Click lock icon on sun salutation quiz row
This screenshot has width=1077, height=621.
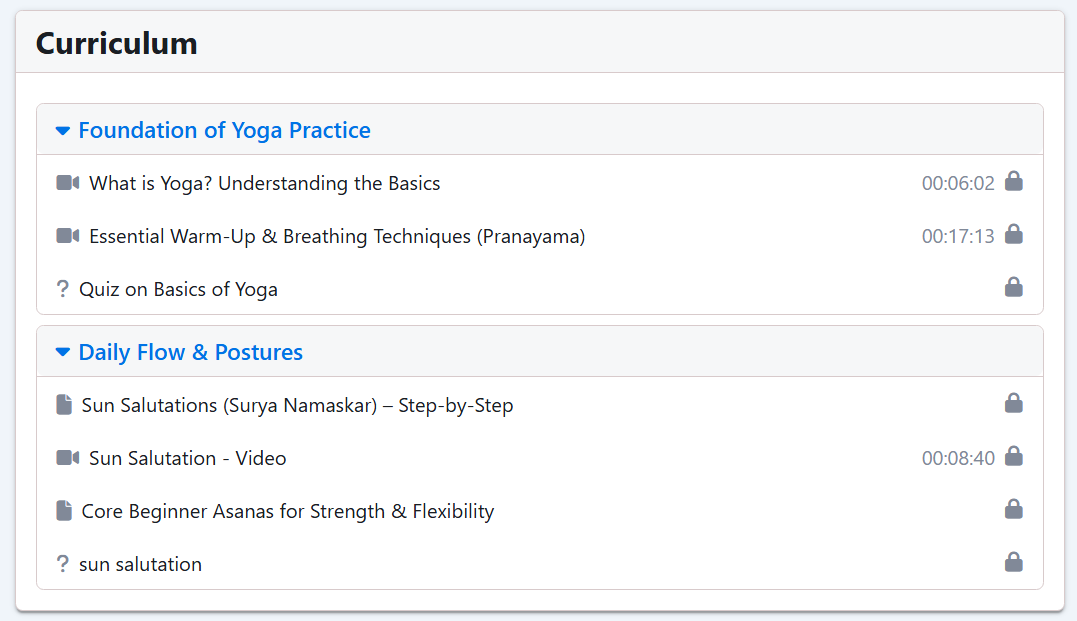(x=1014, y=562)
